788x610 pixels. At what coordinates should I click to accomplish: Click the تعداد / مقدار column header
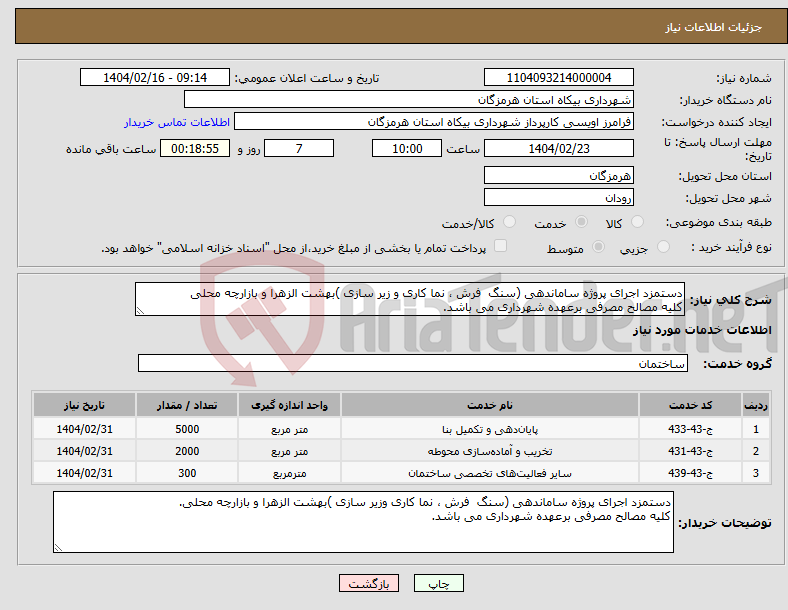187,405
